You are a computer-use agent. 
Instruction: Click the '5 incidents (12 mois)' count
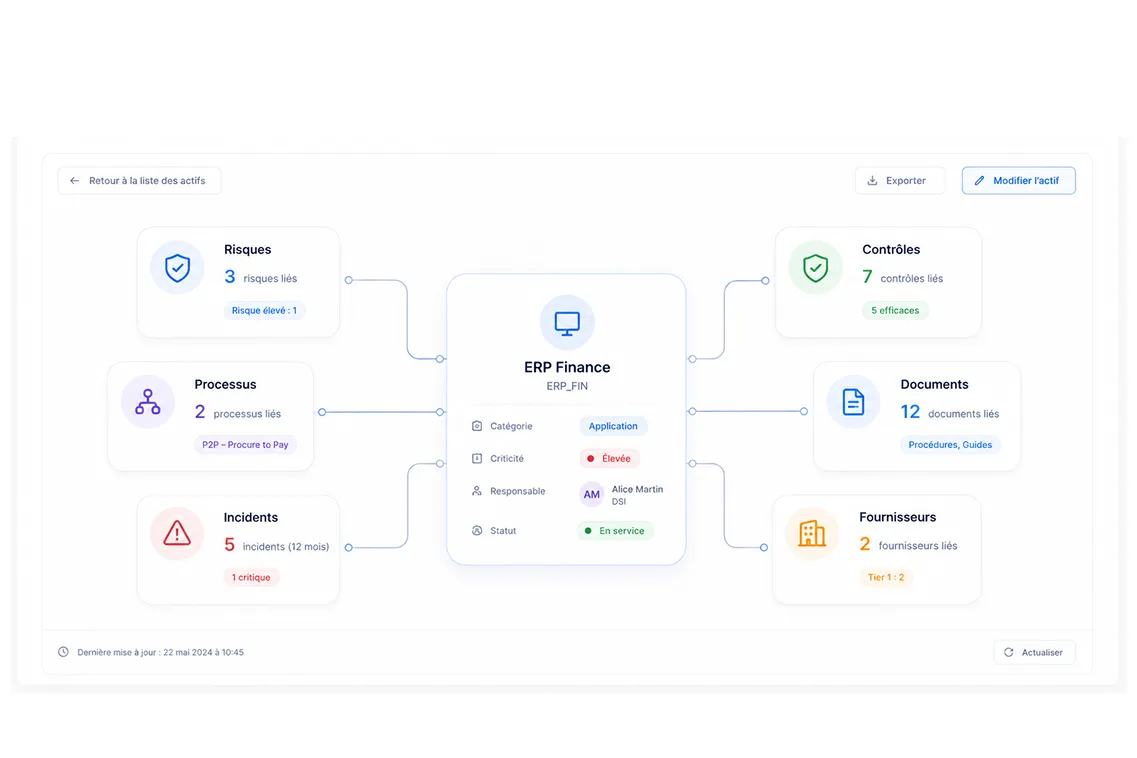(276, 545)
